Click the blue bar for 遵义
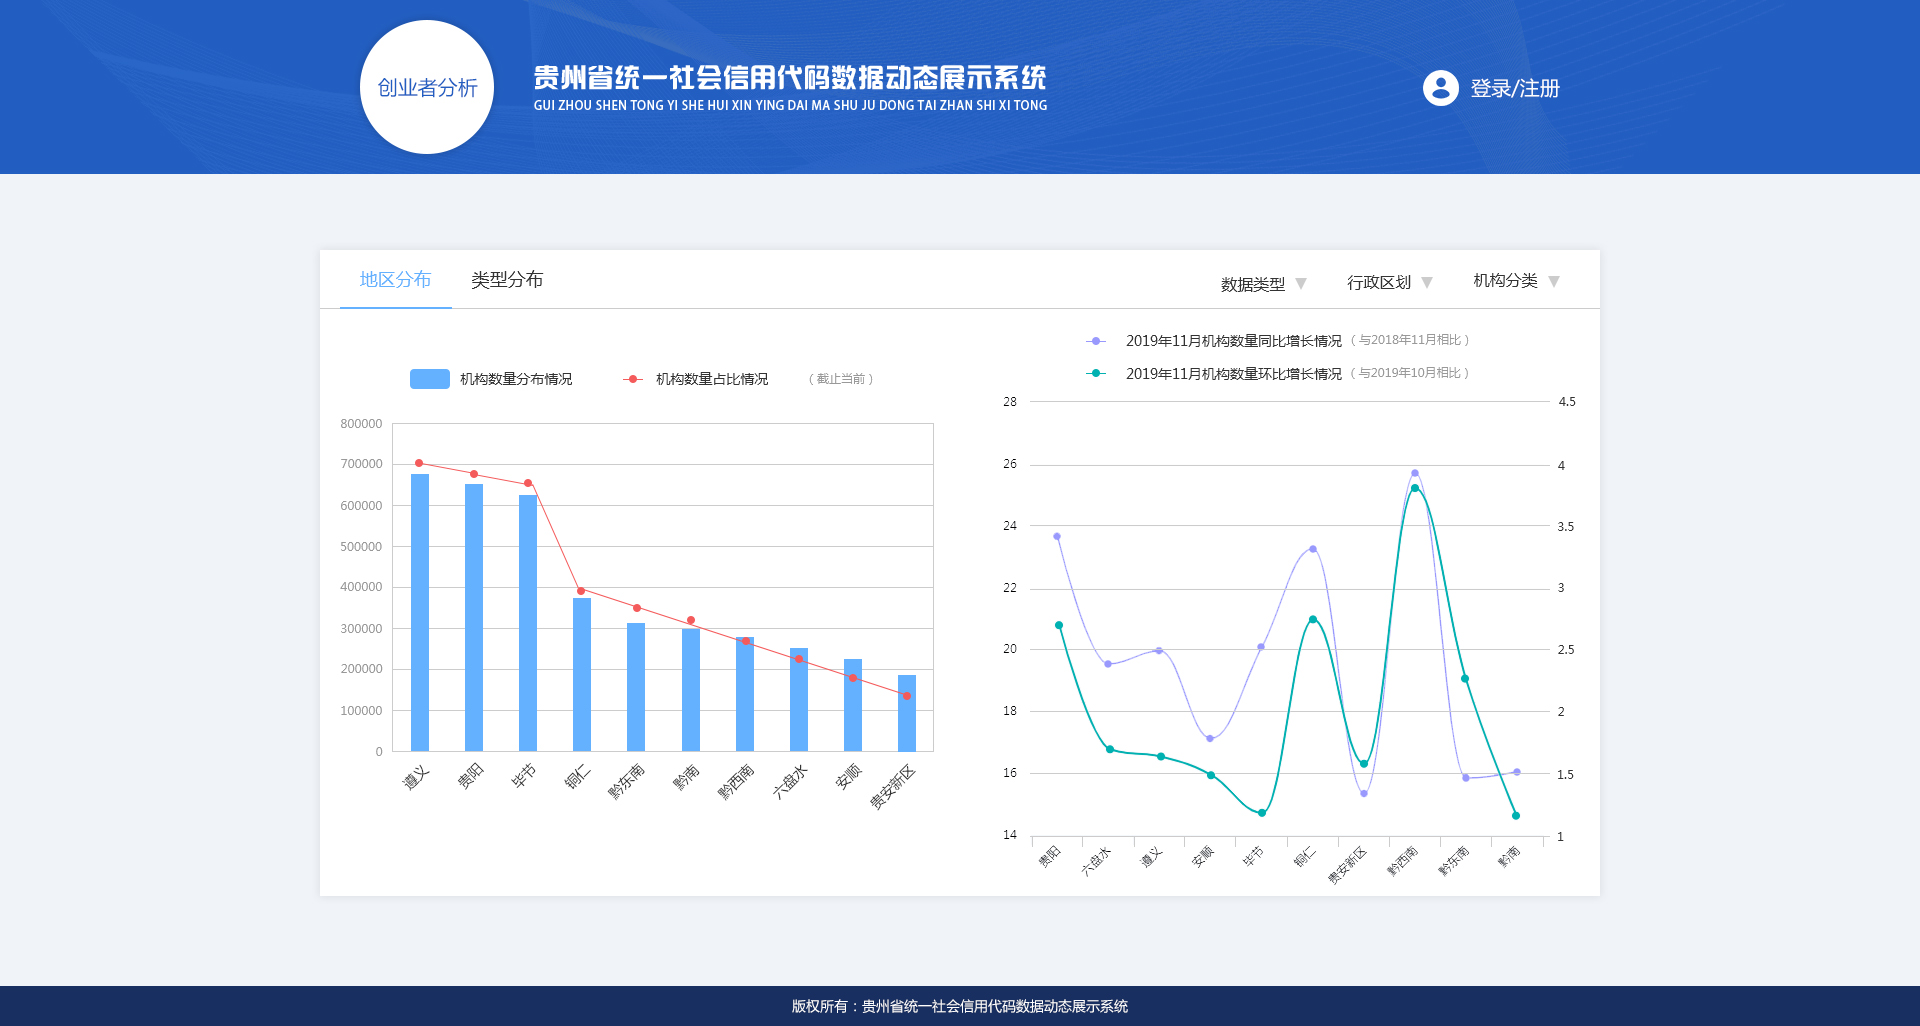Screen dimensions: 1920x1026 coord(420,612)
